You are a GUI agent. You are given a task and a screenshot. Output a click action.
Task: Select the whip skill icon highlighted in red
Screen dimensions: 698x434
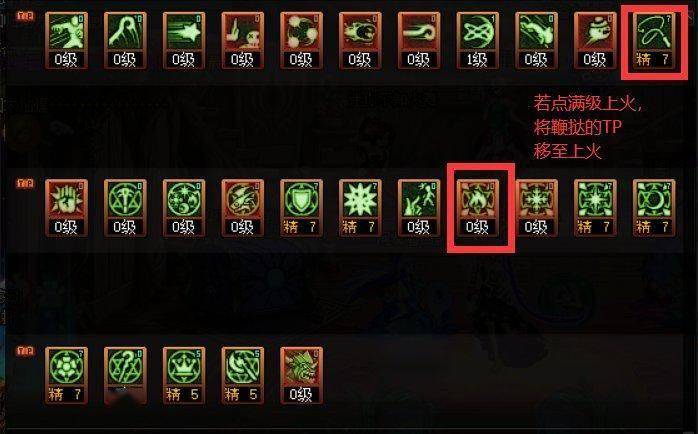coord(654,41)
